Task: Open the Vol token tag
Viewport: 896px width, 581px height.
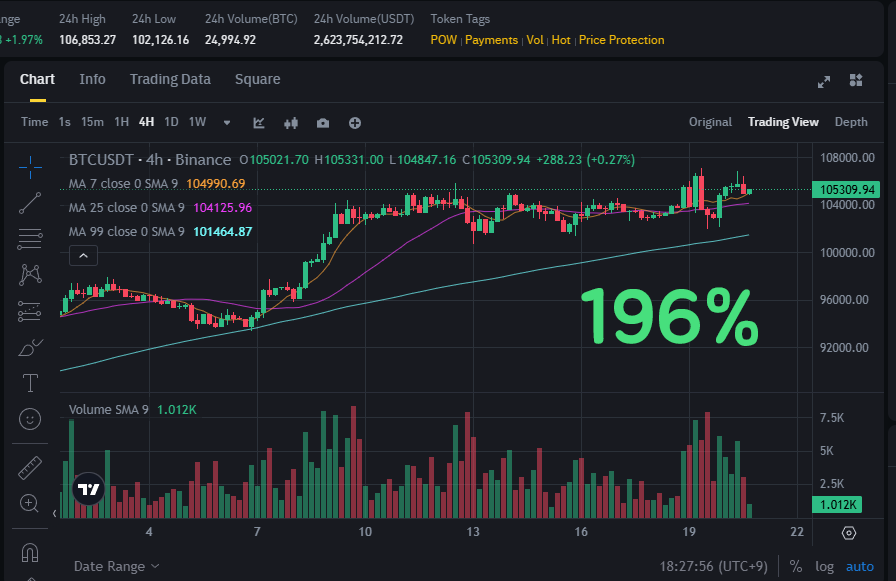Action: coord(535,40)
